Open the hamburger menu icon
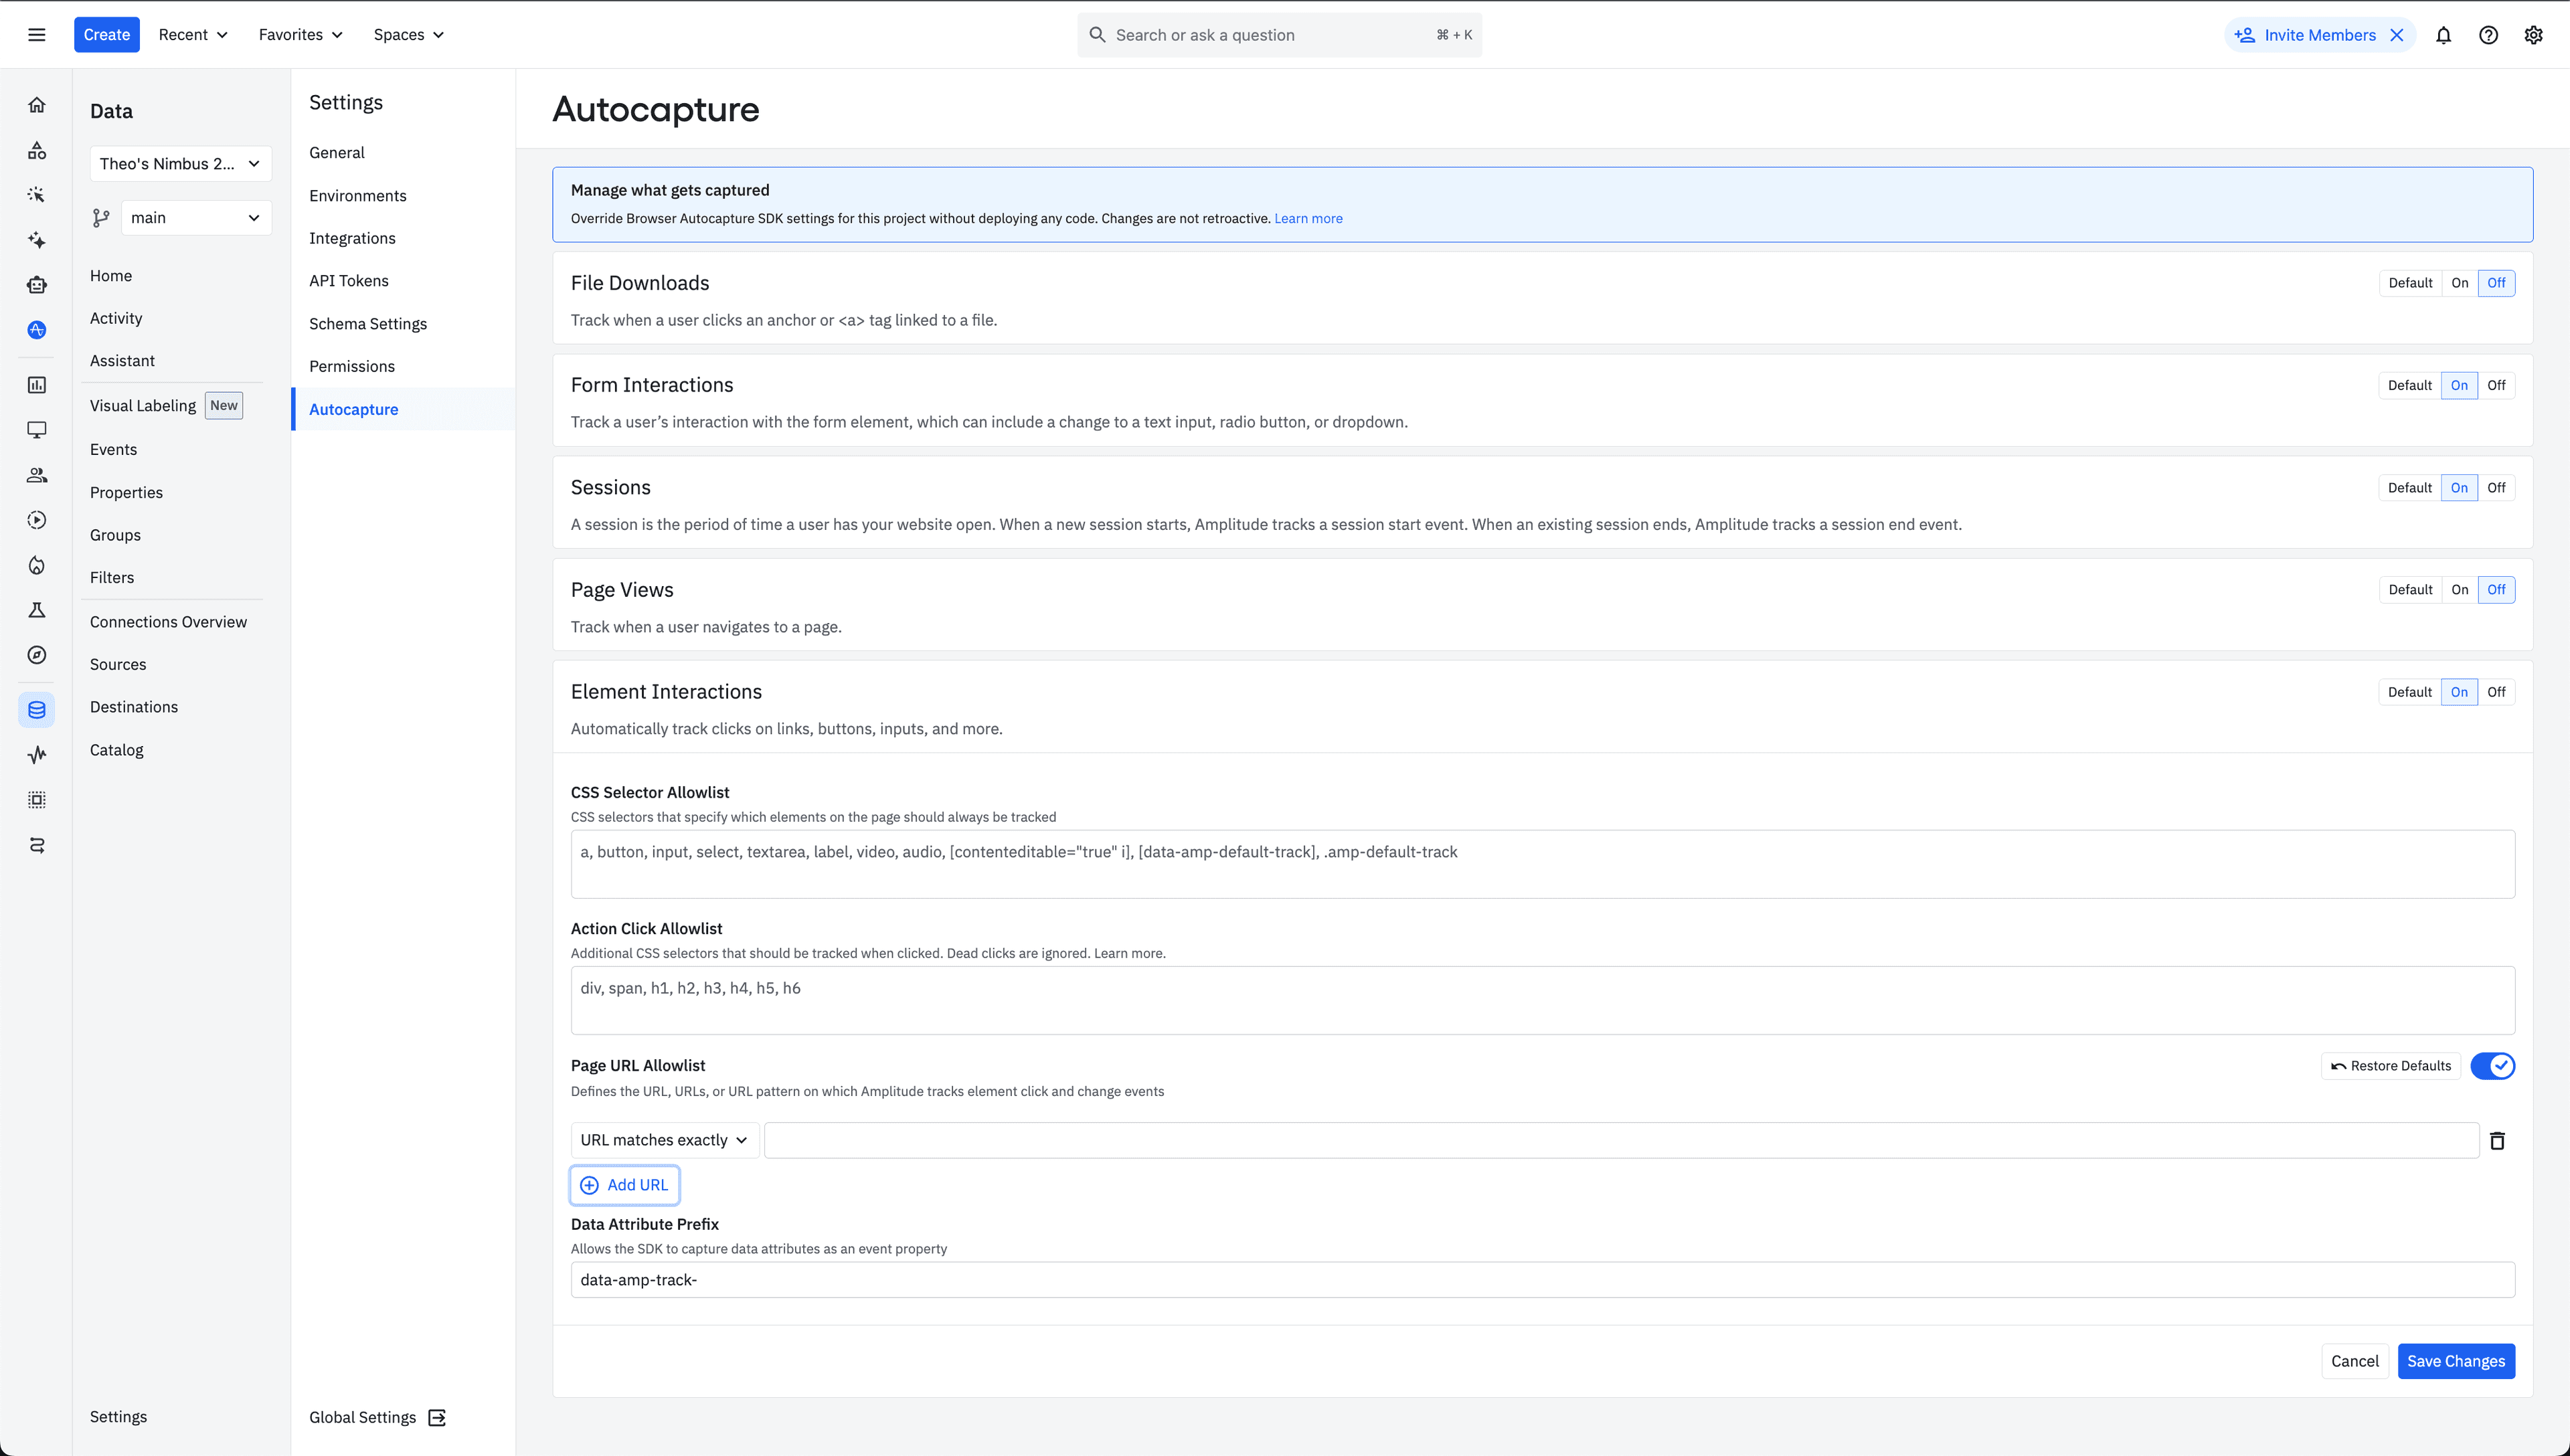 tap(37, 35)
